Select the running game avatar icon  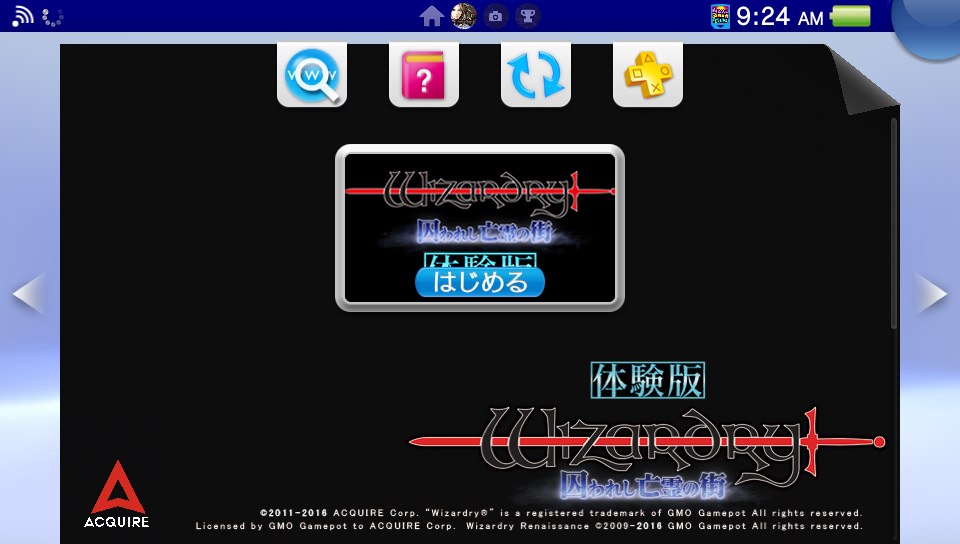click(x=463, y=16)
